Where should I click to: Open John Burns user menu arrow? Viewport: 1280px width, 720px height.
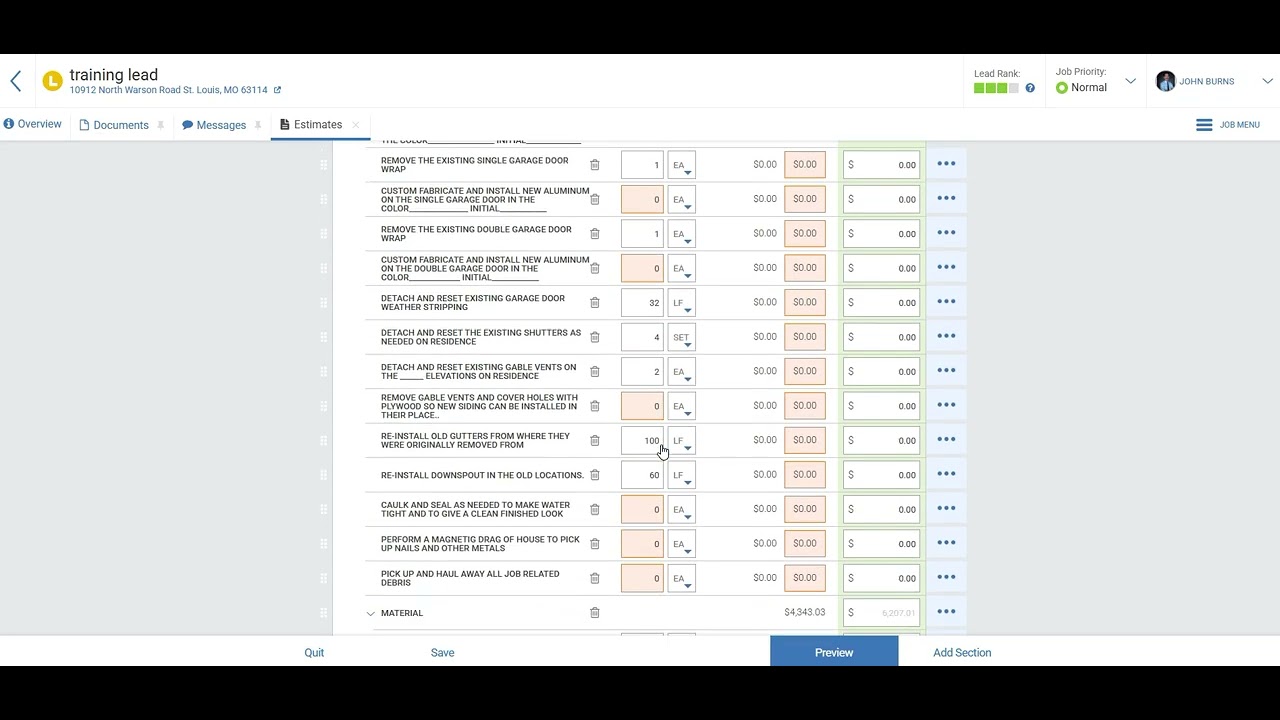1267,81
